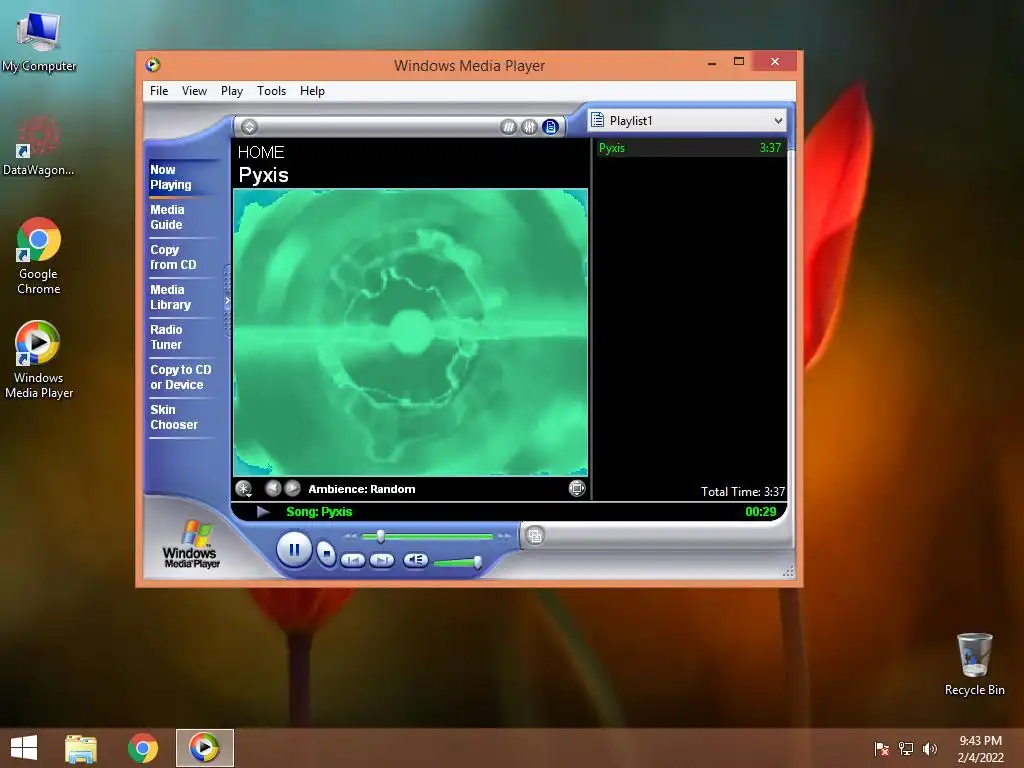The image size is (1024, 768).
Task: Select the Recycle Bin desktop icon
Action: pyautogui.click(x=974, y=664)
